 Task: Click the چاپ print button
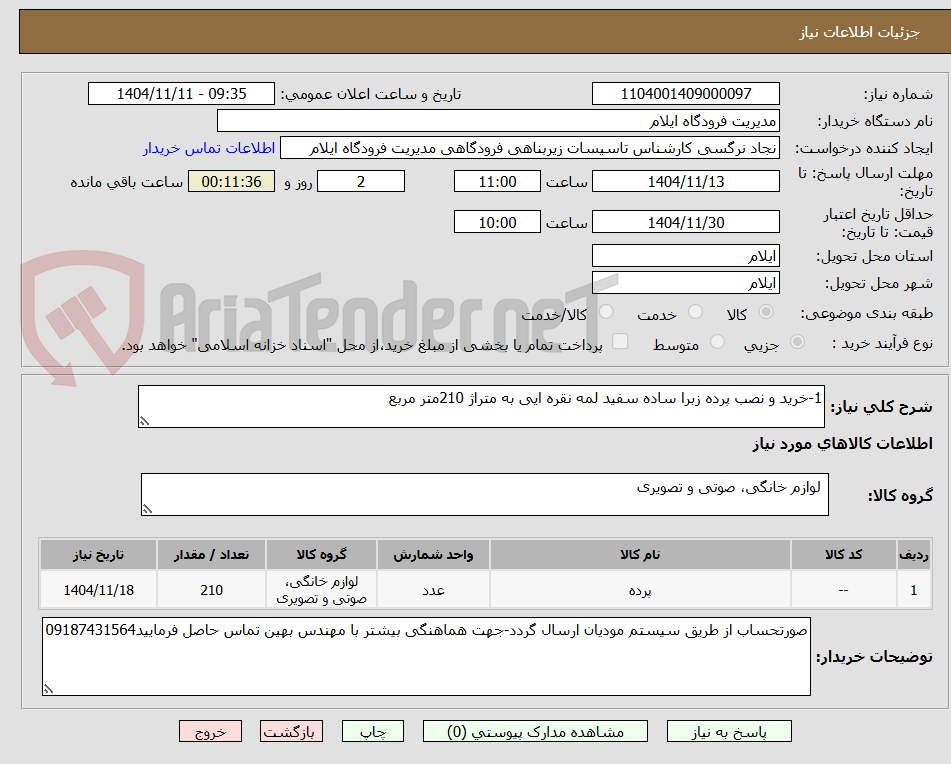tap(372, 731)
